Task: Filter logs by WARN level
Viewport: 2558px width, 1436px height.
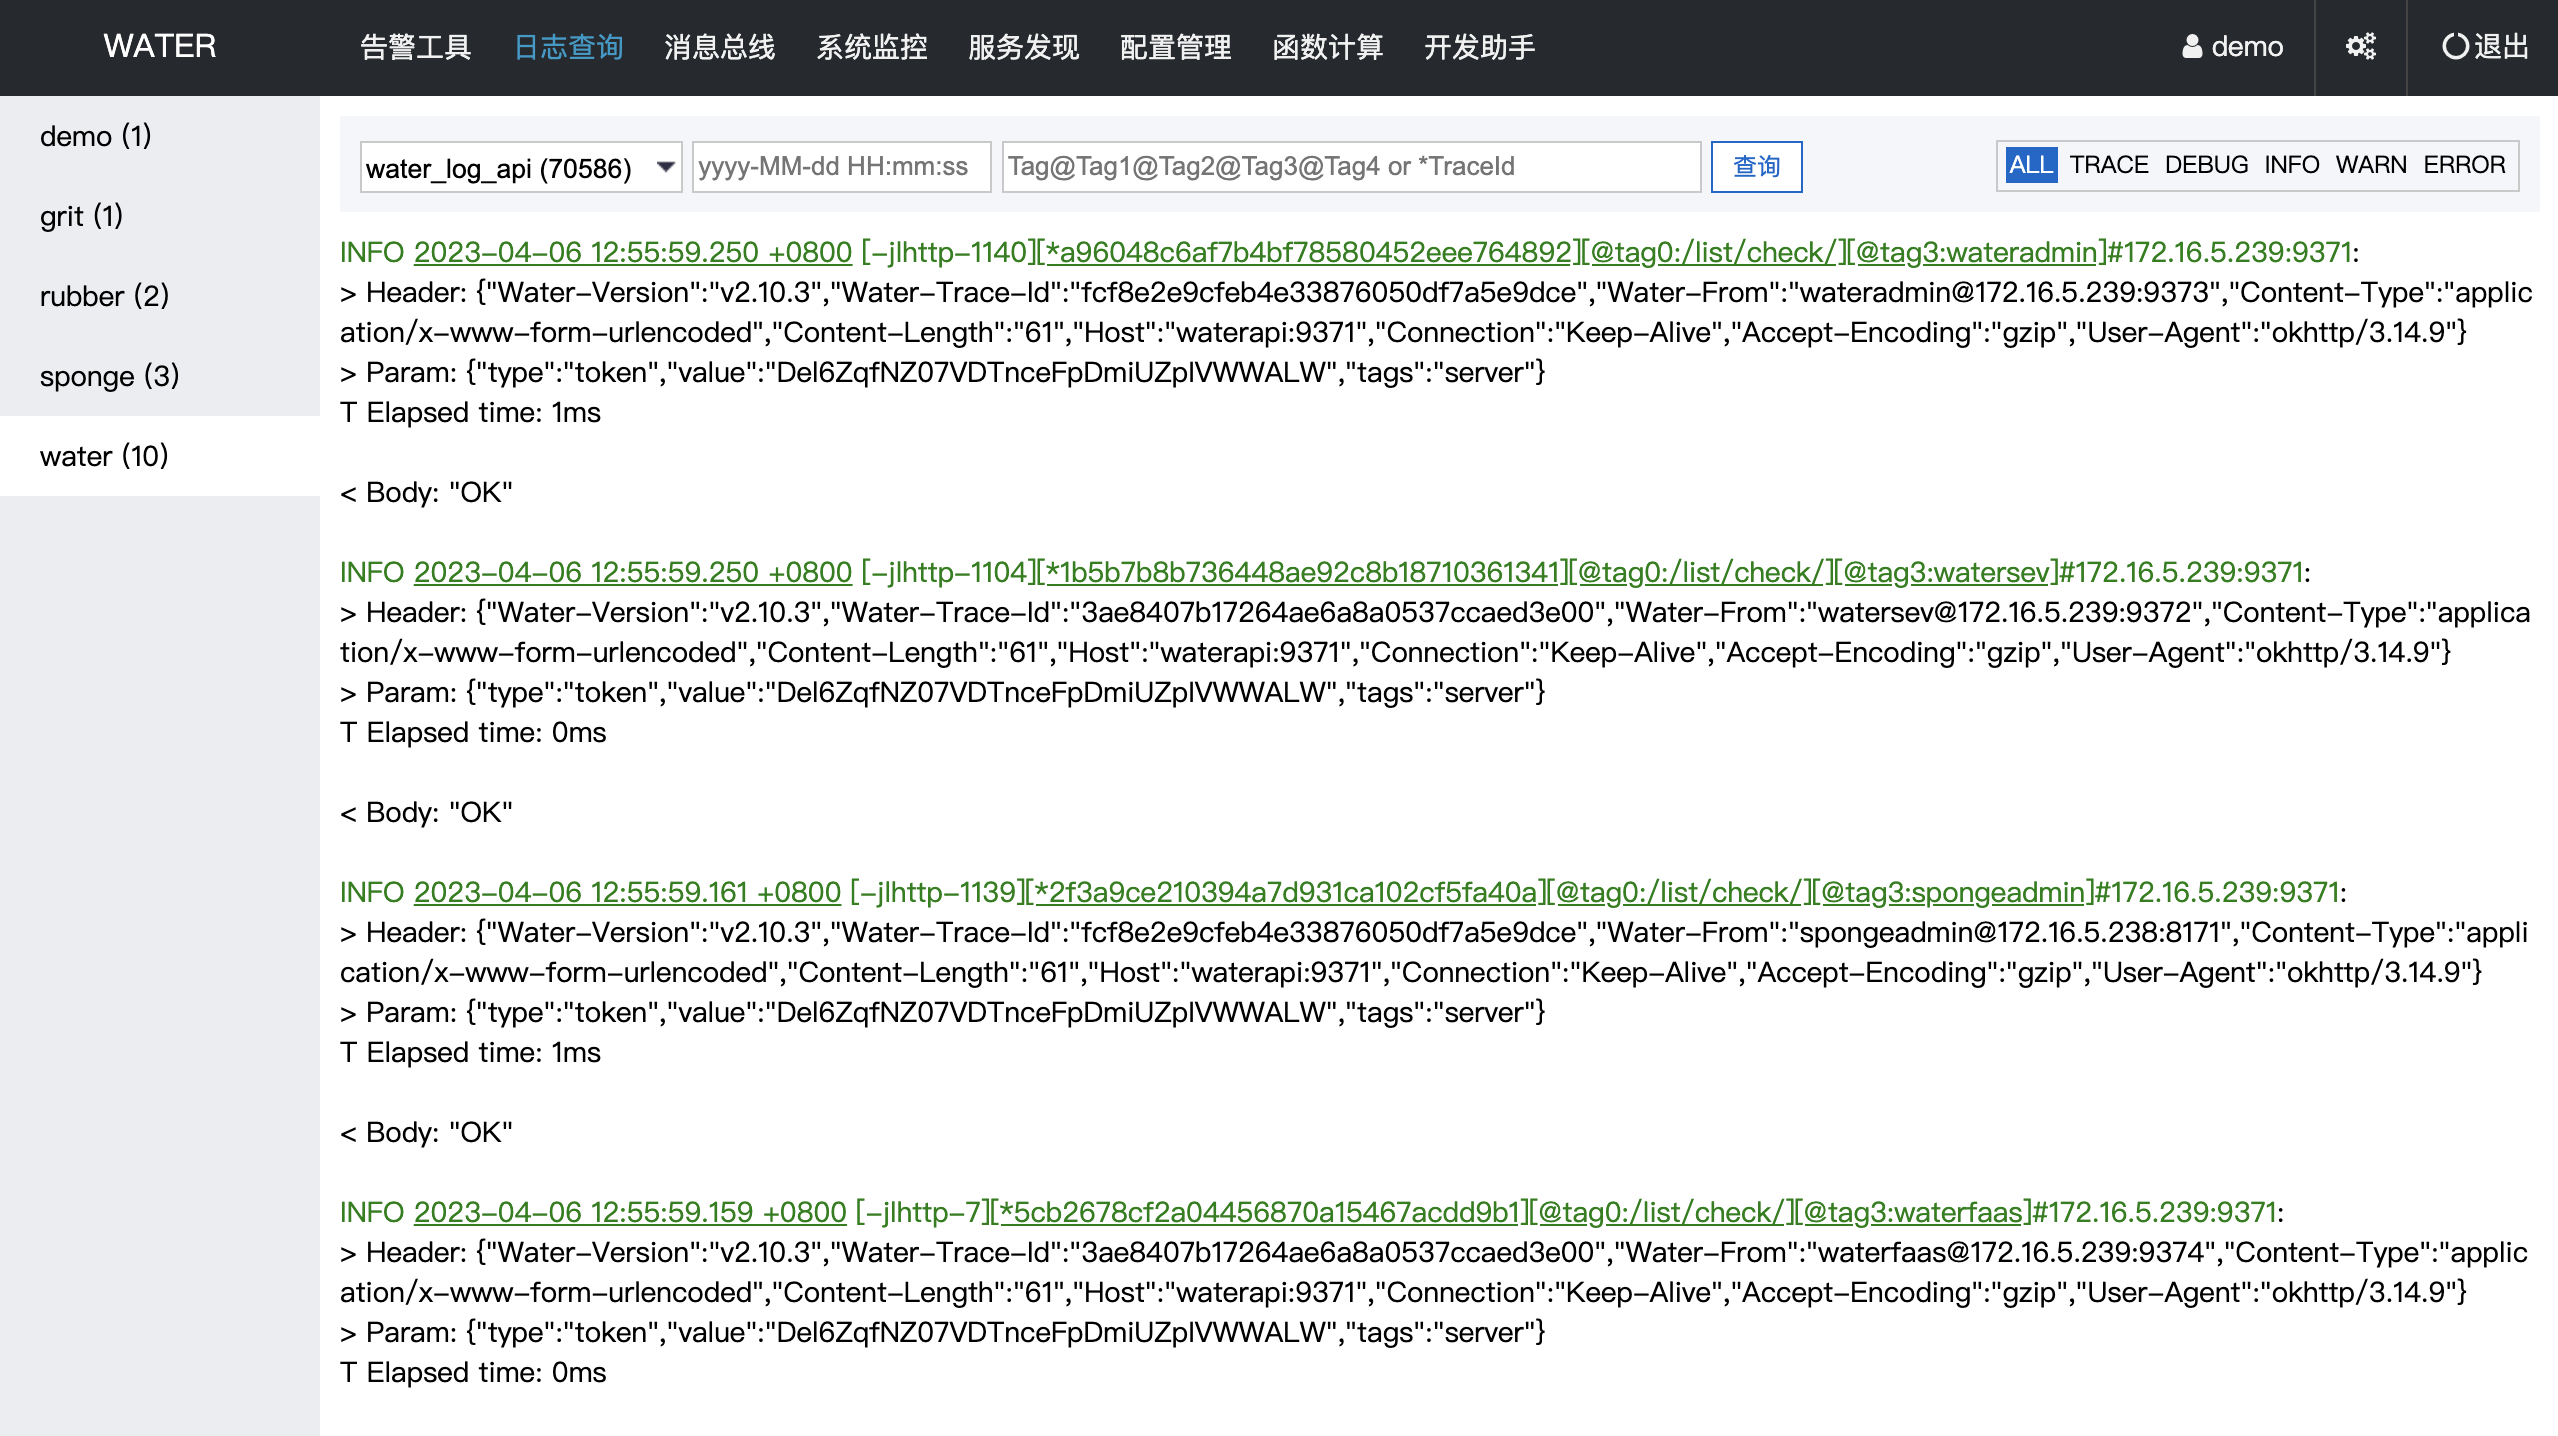Action: coord(2371,165)
